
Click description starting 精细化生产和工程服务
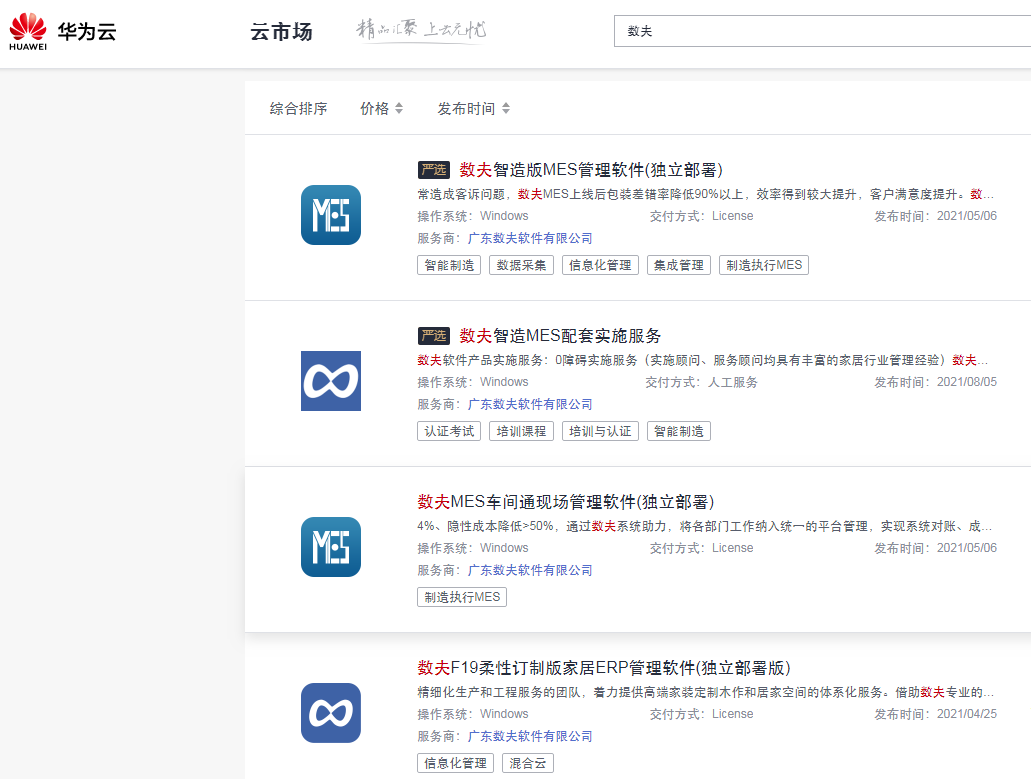[x=706, y=692]
